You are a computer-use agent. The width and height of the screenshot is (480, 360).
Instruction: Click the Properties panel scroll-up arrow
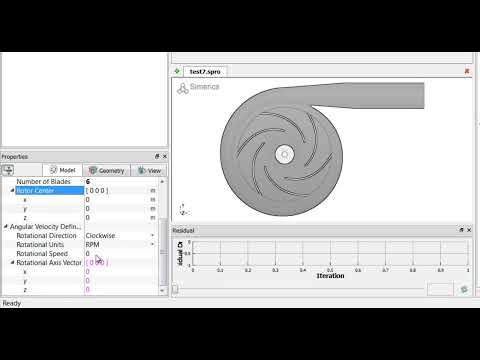162,181
